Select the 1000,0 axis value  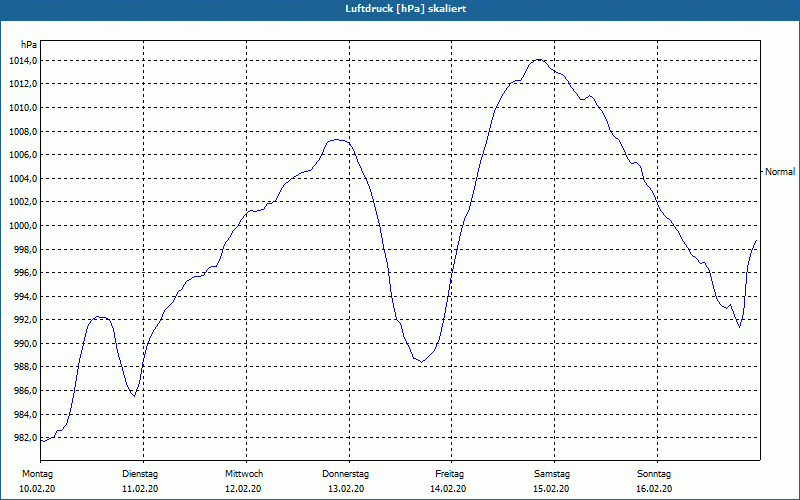[23, 226]
